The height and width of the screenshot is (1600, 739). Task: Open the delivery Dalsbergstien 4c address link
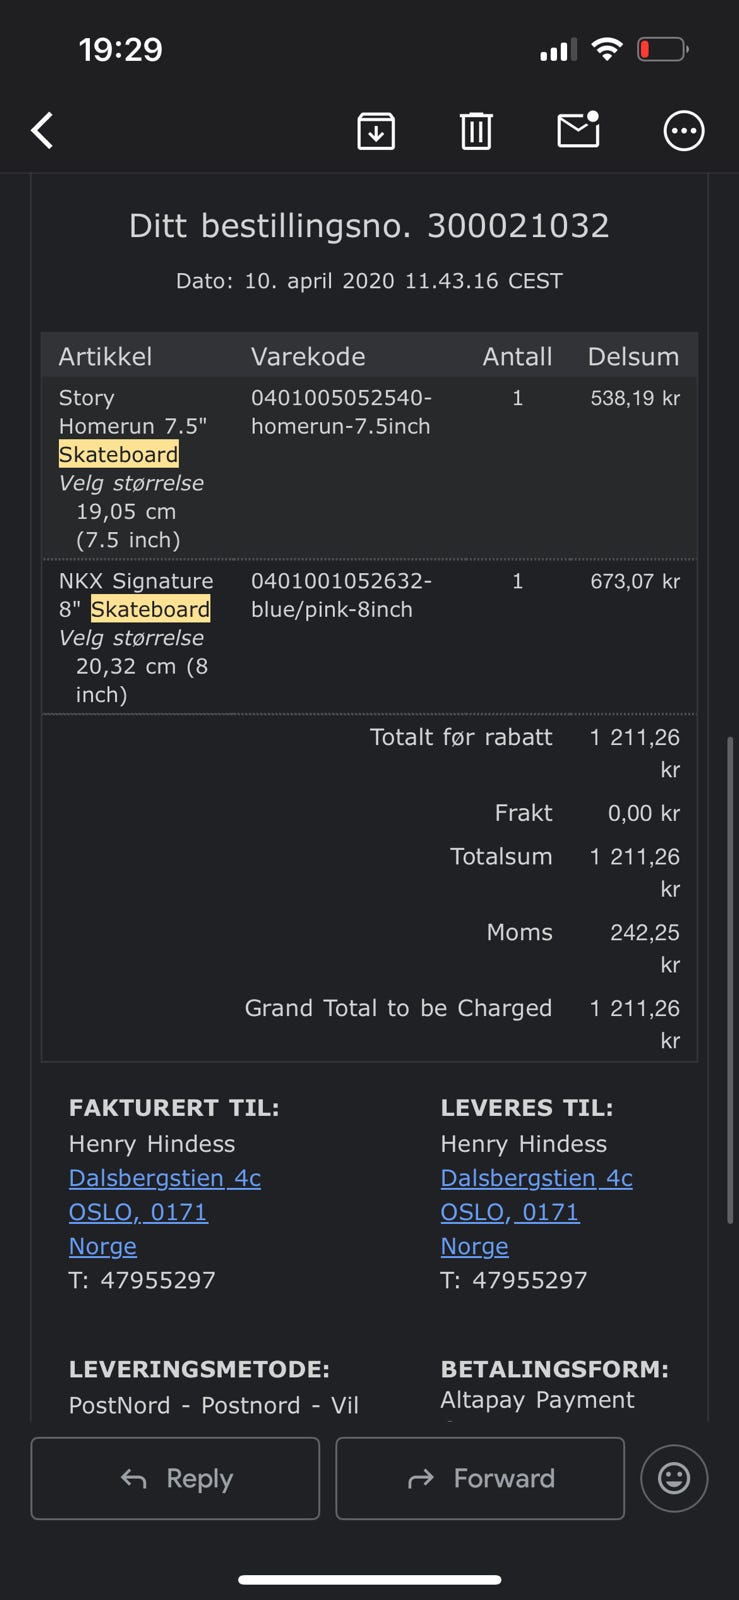point(537,1178)
